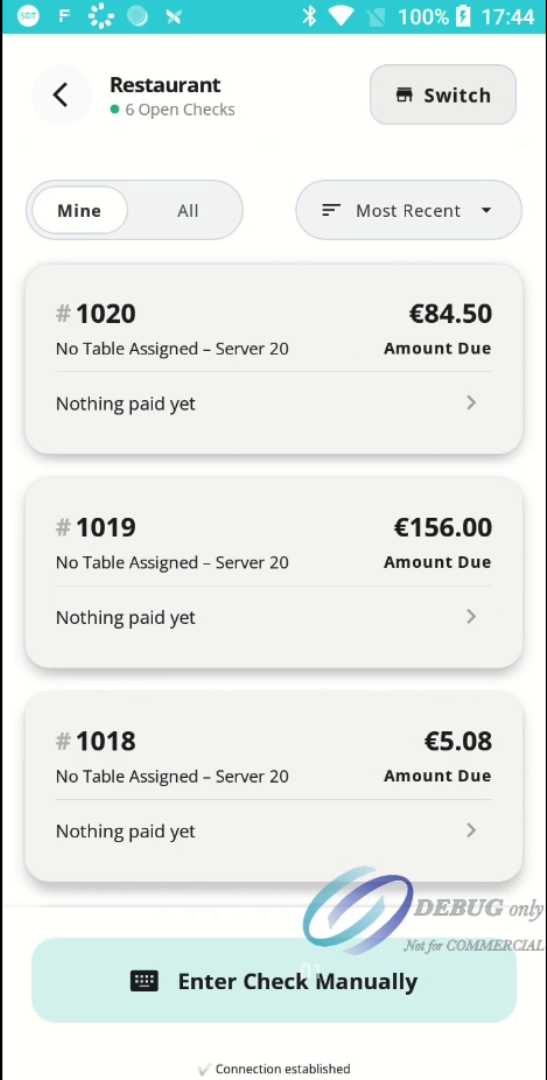Click the store icon on Switch
This screenshot has width=547, height=1080.
[x=404, y=95]
